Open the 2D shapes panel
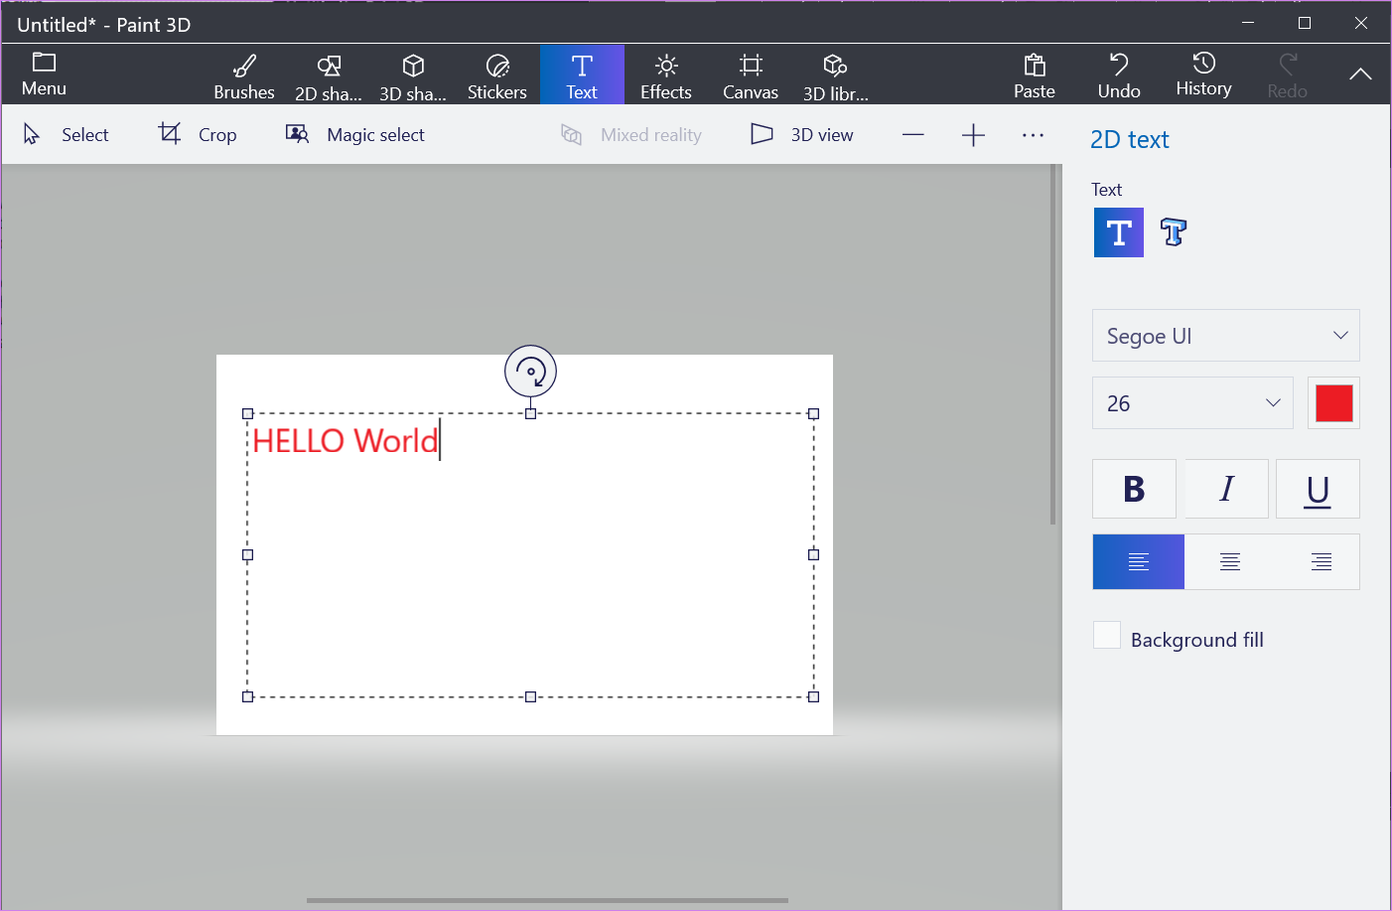This screenshot has height=911, width=1392. coord(328,74)
